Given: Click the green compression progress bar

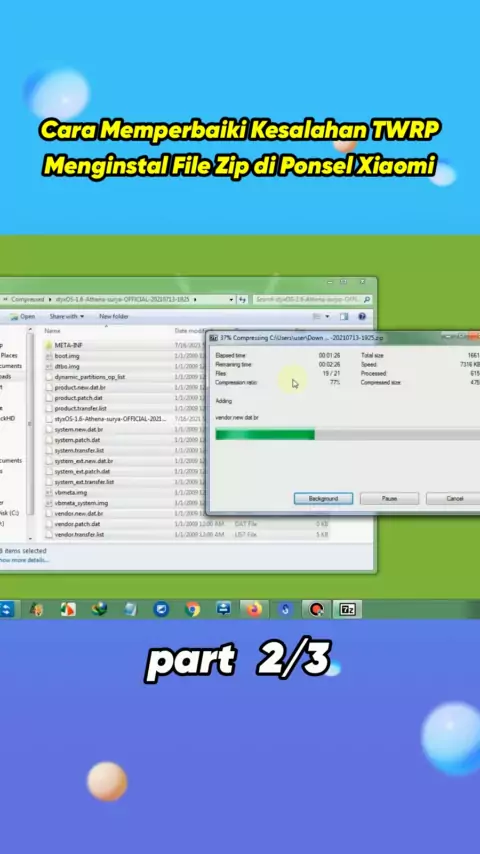Looking at the screenshot, I should [x=265, y=435].
